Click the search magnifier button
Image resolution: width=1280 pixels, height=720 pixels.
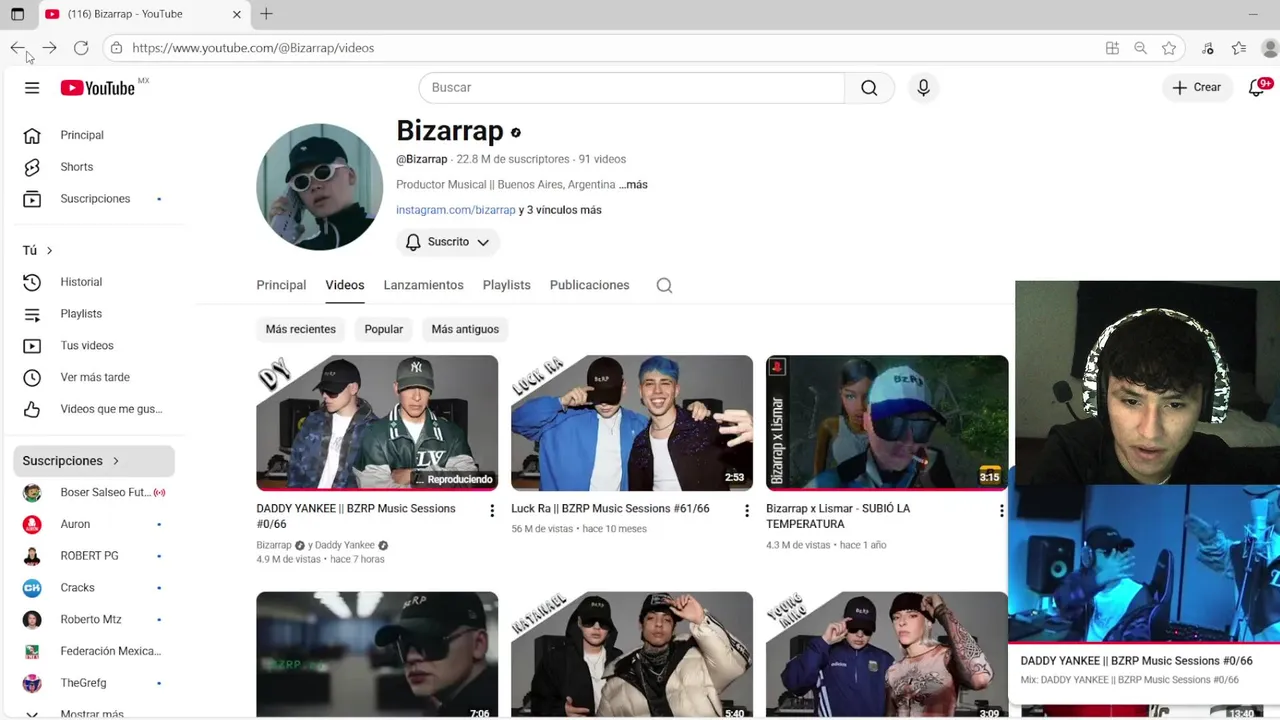869,88
